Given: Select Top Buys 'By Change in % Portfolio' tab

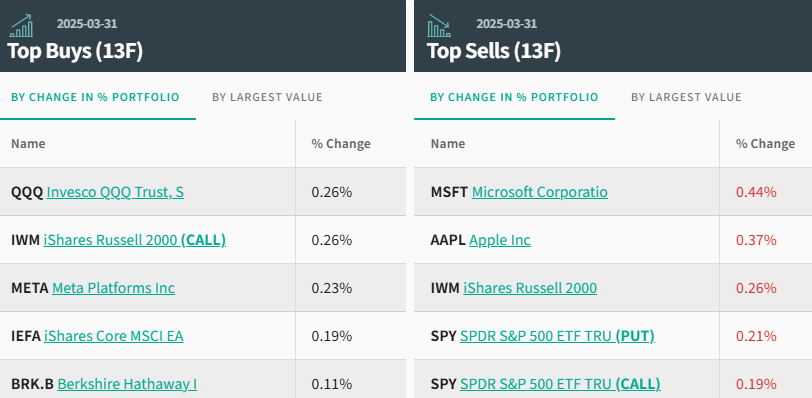Looking at the screenshot, I should [95, 97].
